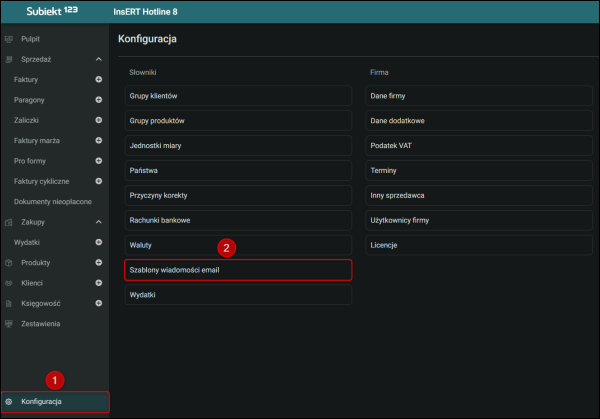Click the plus icon next to Produkty
This screenshot has height=419, width=600.
click(98, 263)
